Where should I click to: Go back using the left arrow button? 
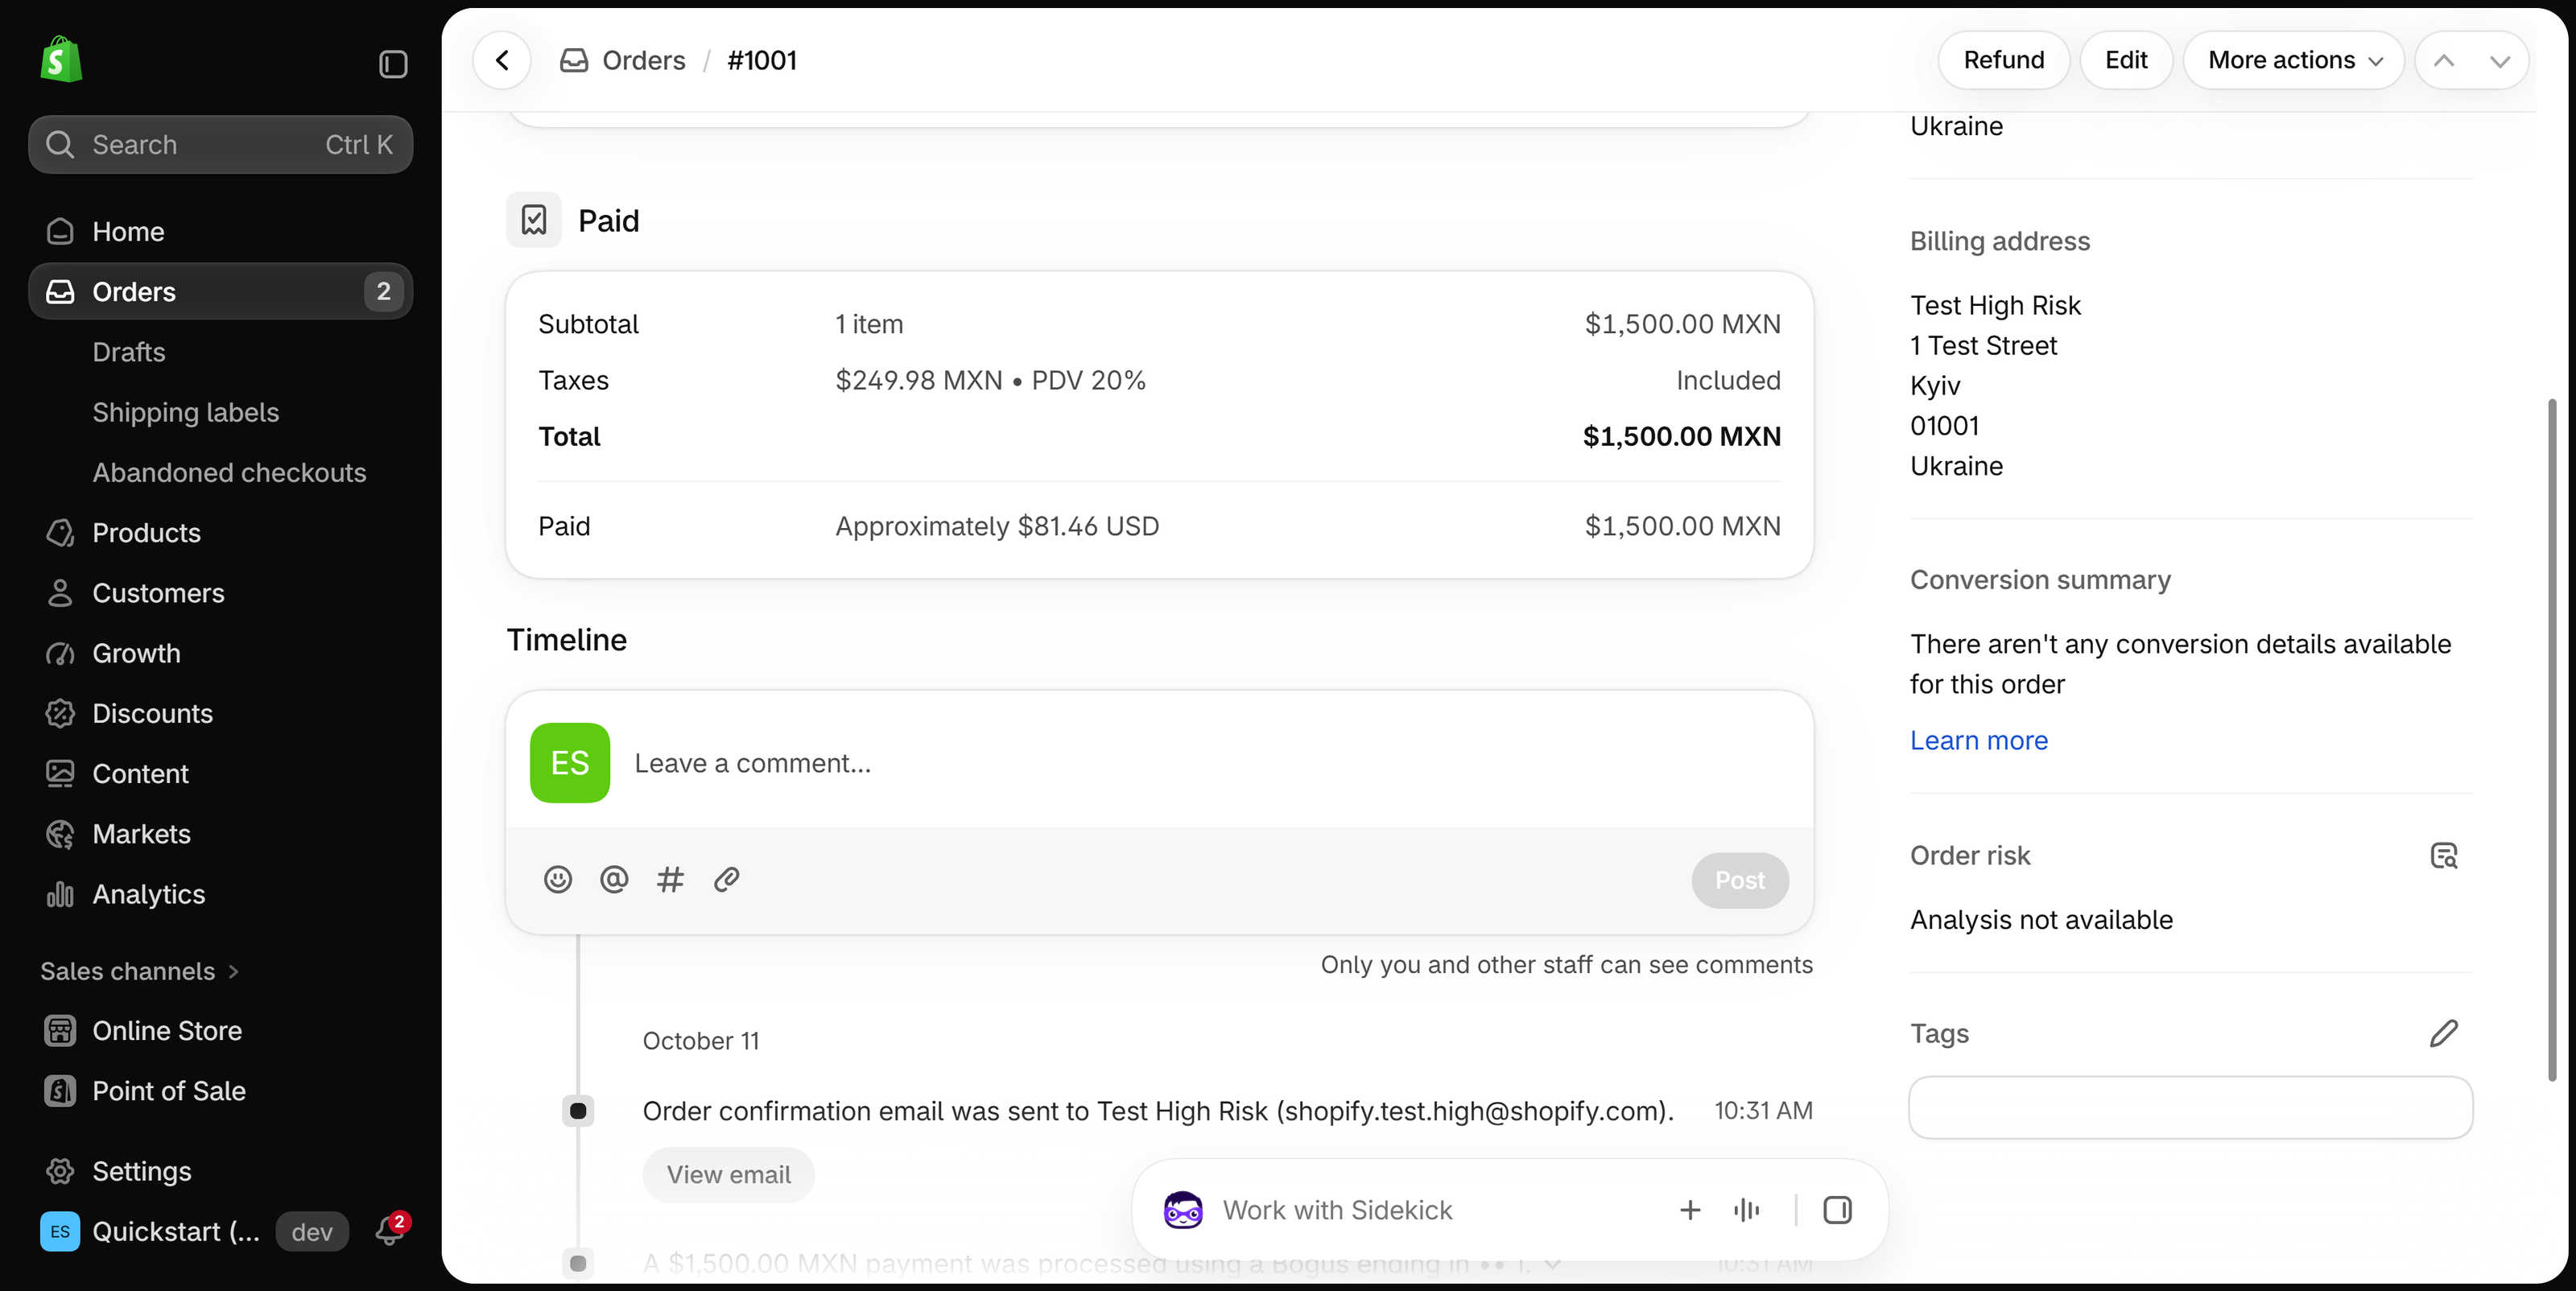tap(502, 60)
